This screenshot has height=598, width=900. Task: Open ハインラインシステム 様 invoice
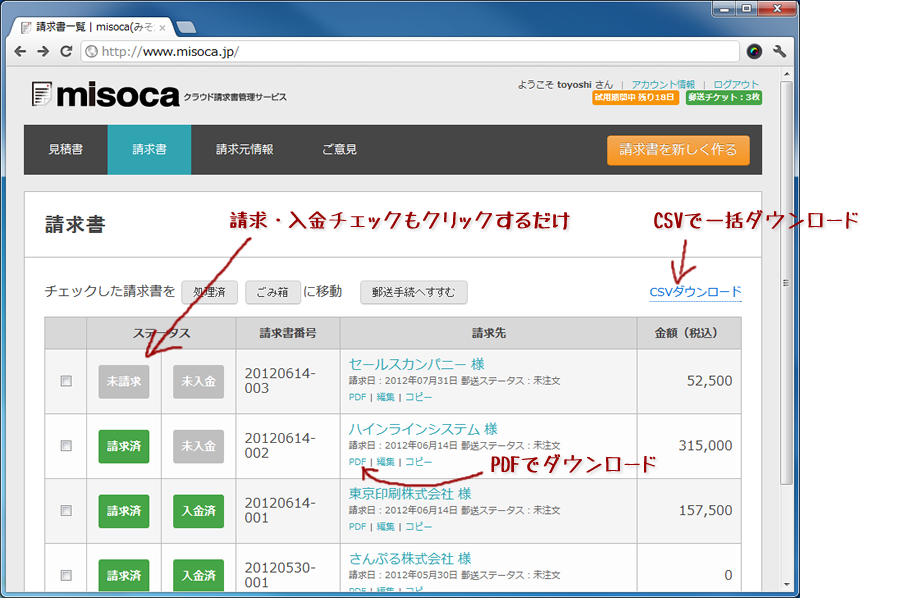coord(423,429)
